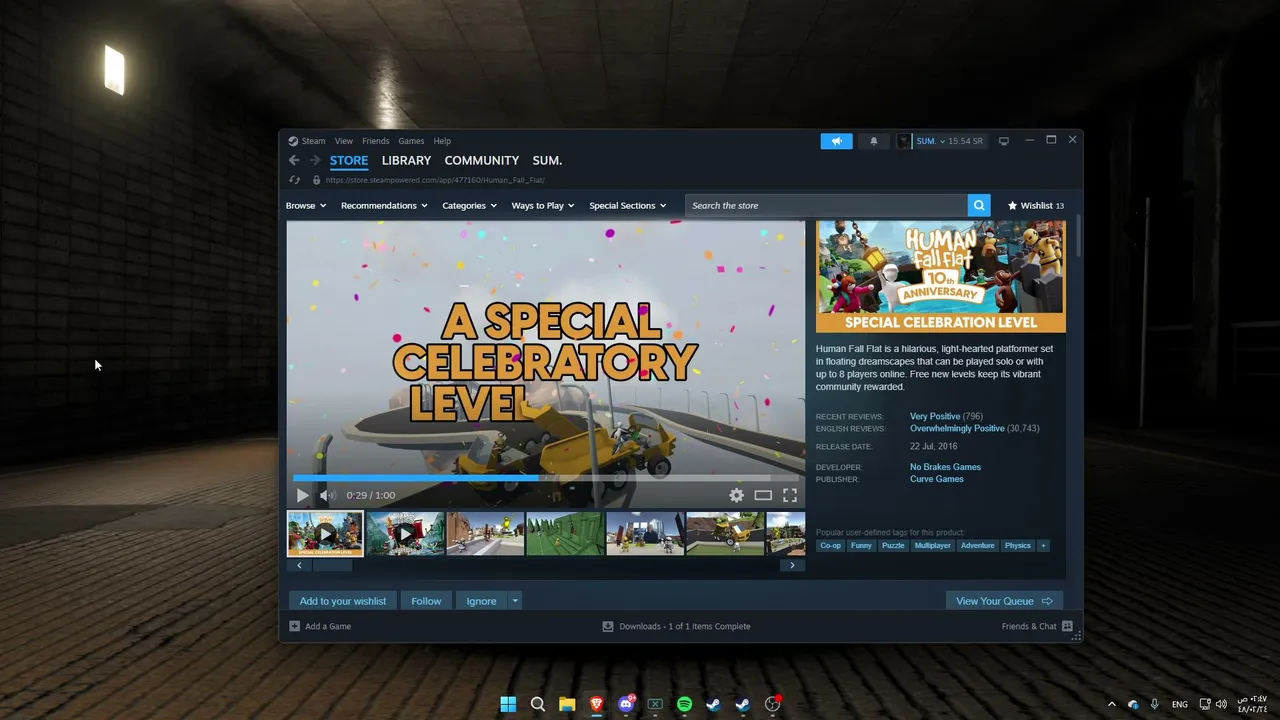
Task: Open the Help menu
Action: coord(442,141)
